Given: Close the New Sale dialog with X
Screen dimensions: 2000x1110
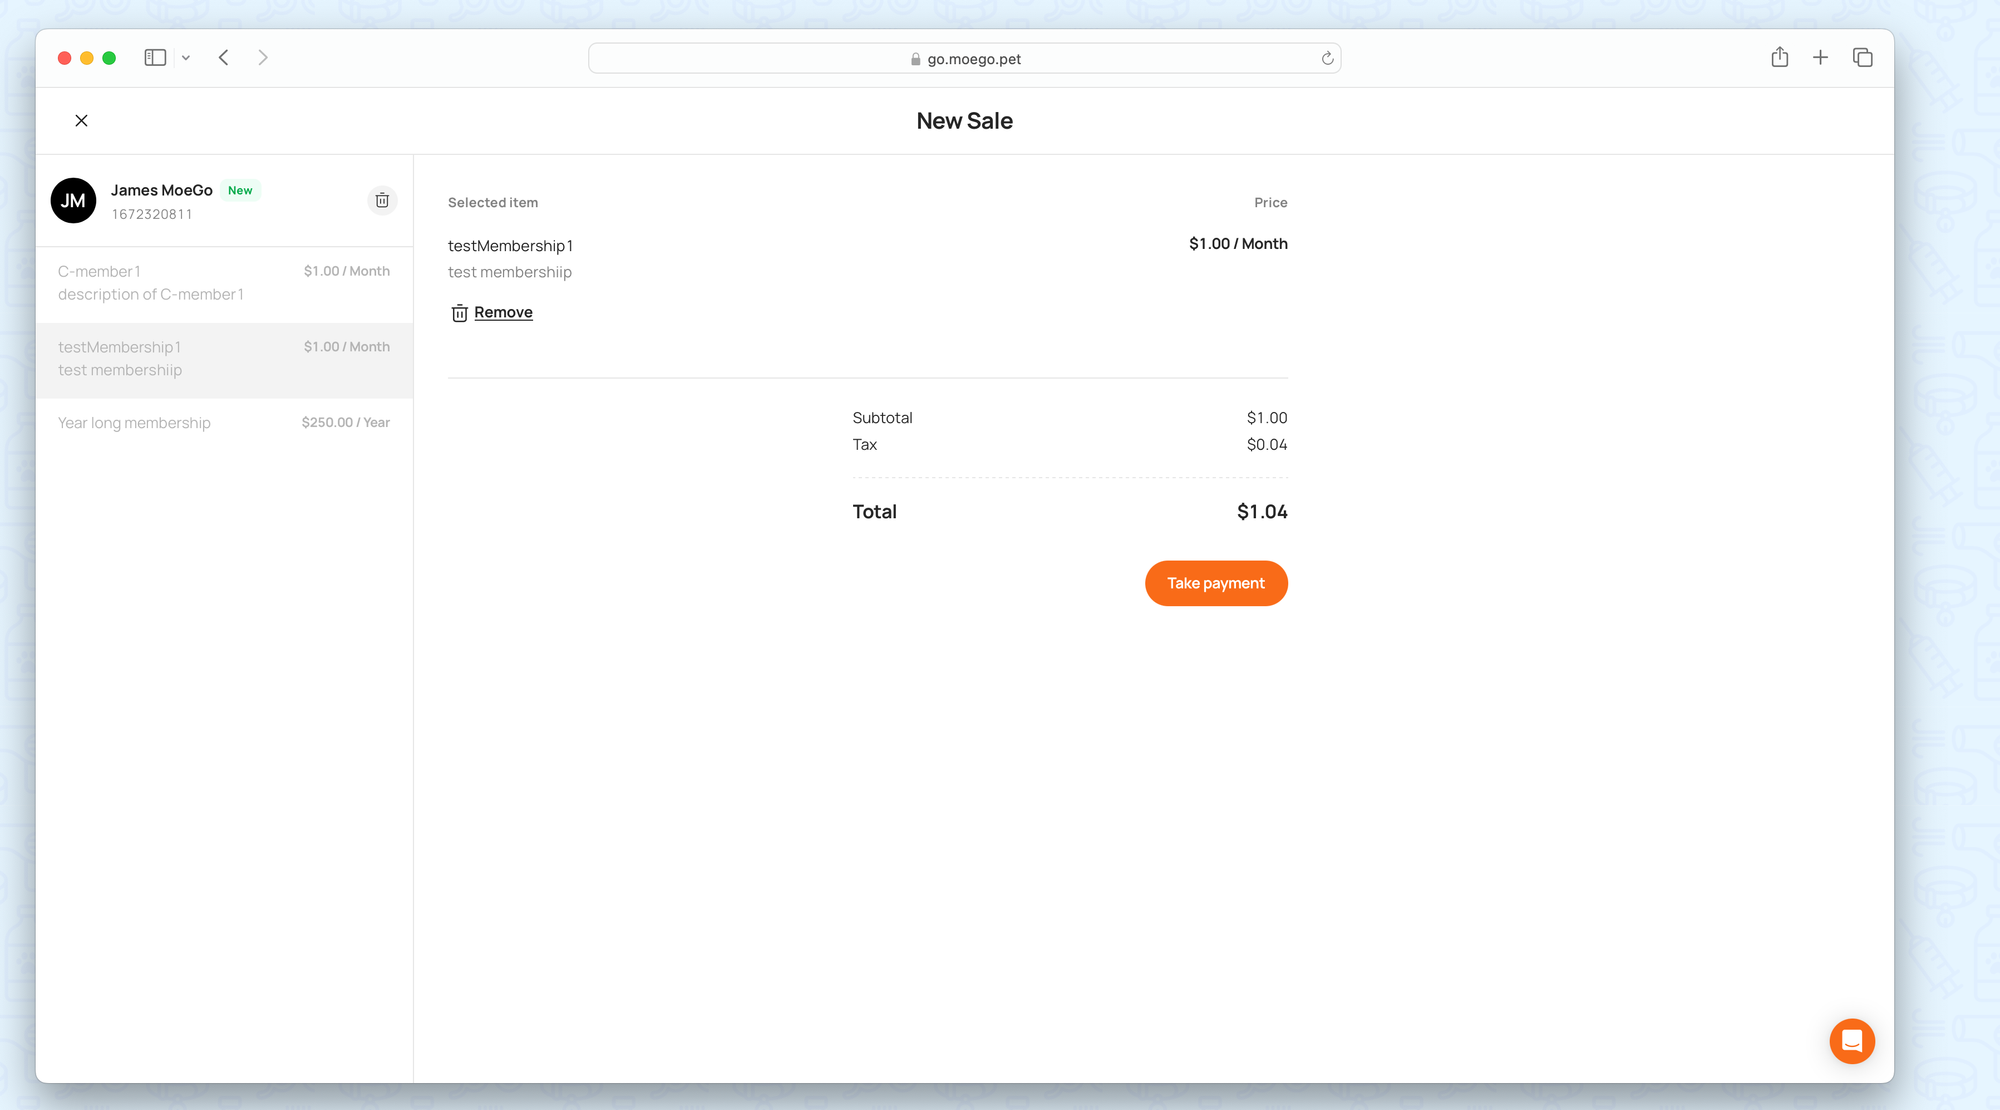Looking at the screenshot, I should 81,121.
